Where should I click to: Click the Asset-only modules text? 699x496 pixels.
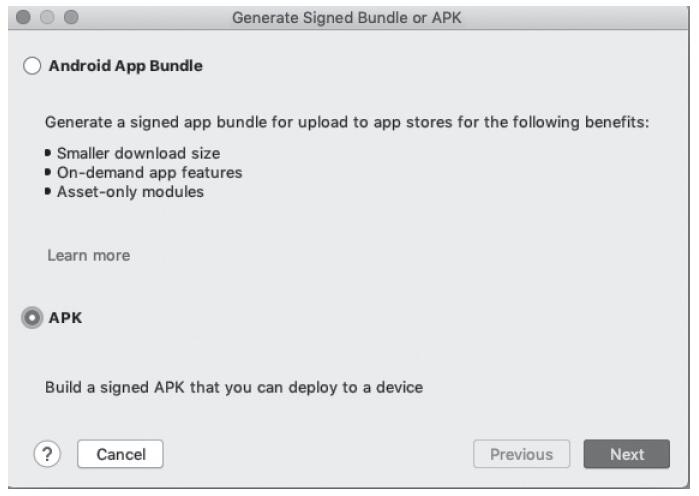point(130,192)
